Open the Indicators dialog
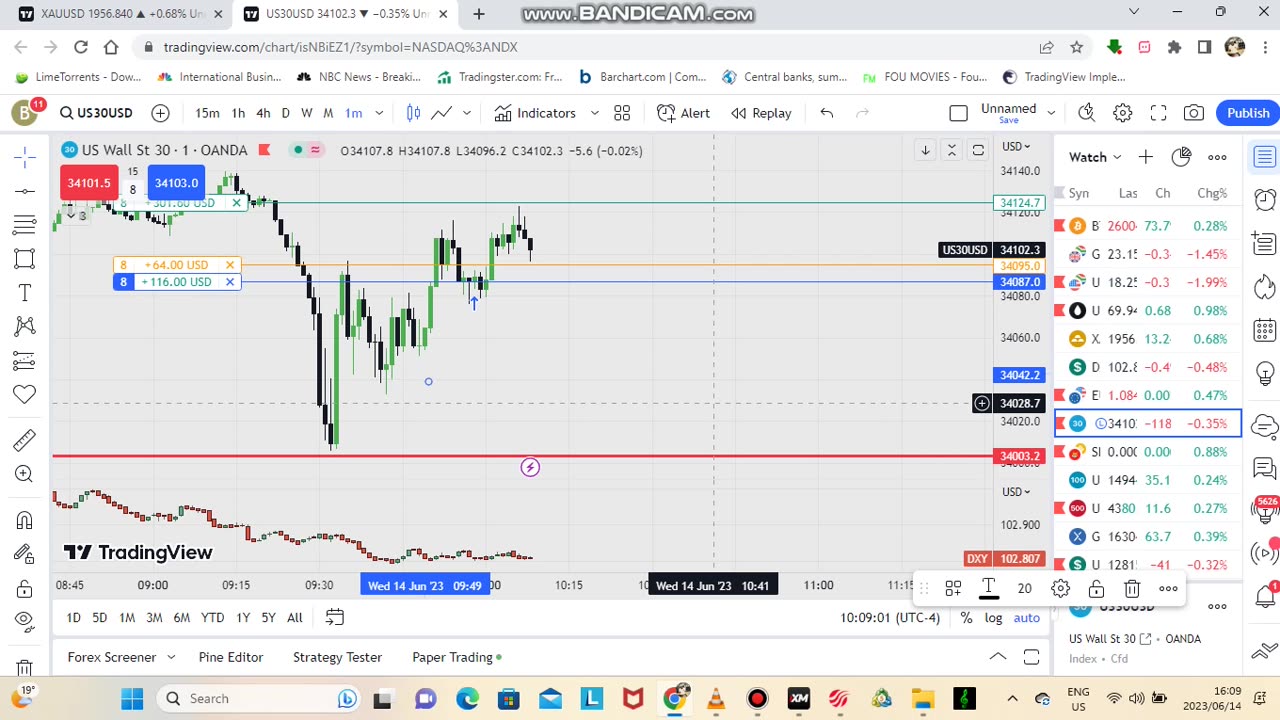Viewport: 1280px width, 720px height. pyautogui.click(x=535, y=113)
